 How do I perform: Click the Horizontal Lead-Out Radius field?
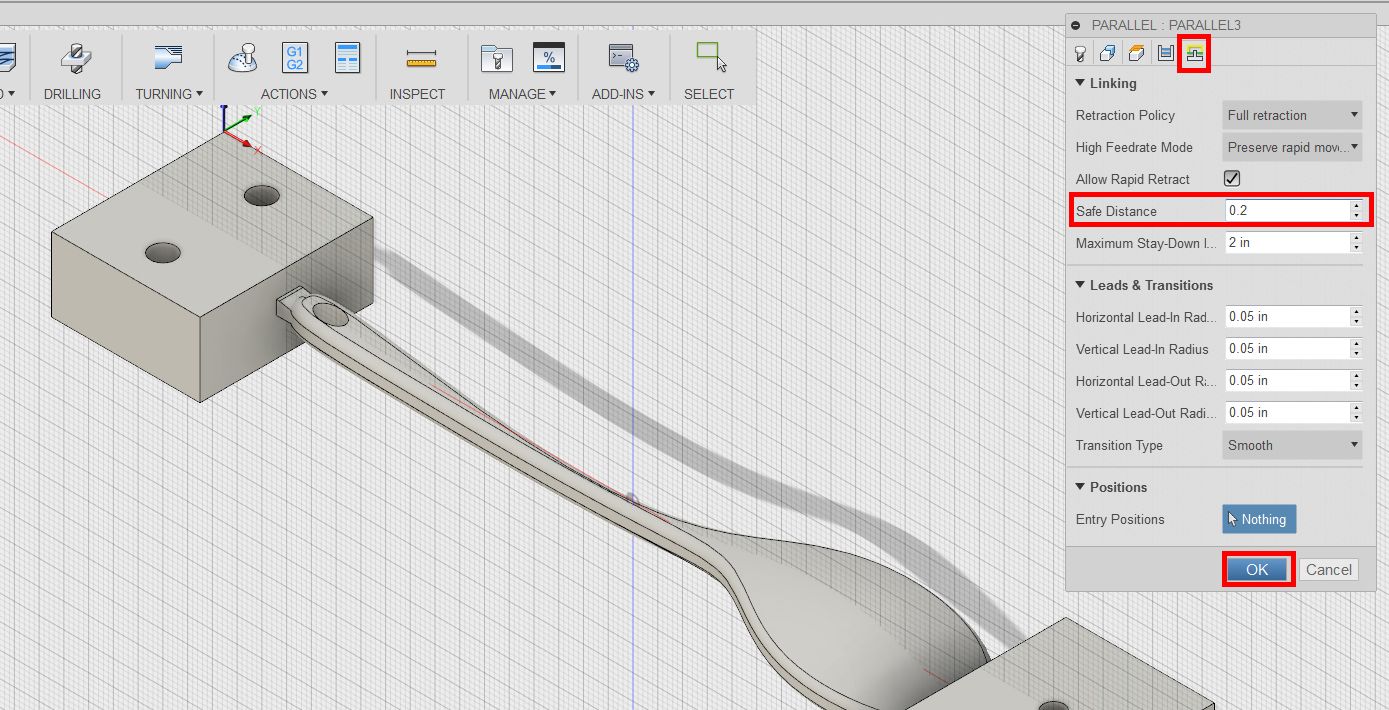point(1286,381)
